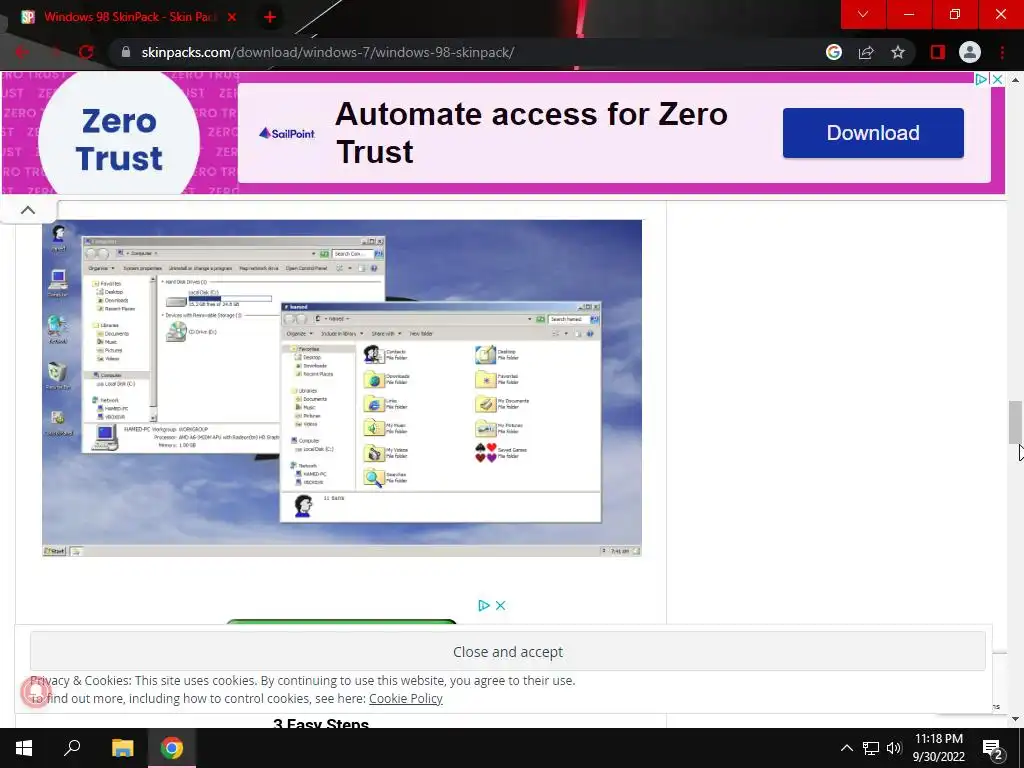Collapse the banner using the up chevron
1024x768 pixels.
[x=28, y=210]
